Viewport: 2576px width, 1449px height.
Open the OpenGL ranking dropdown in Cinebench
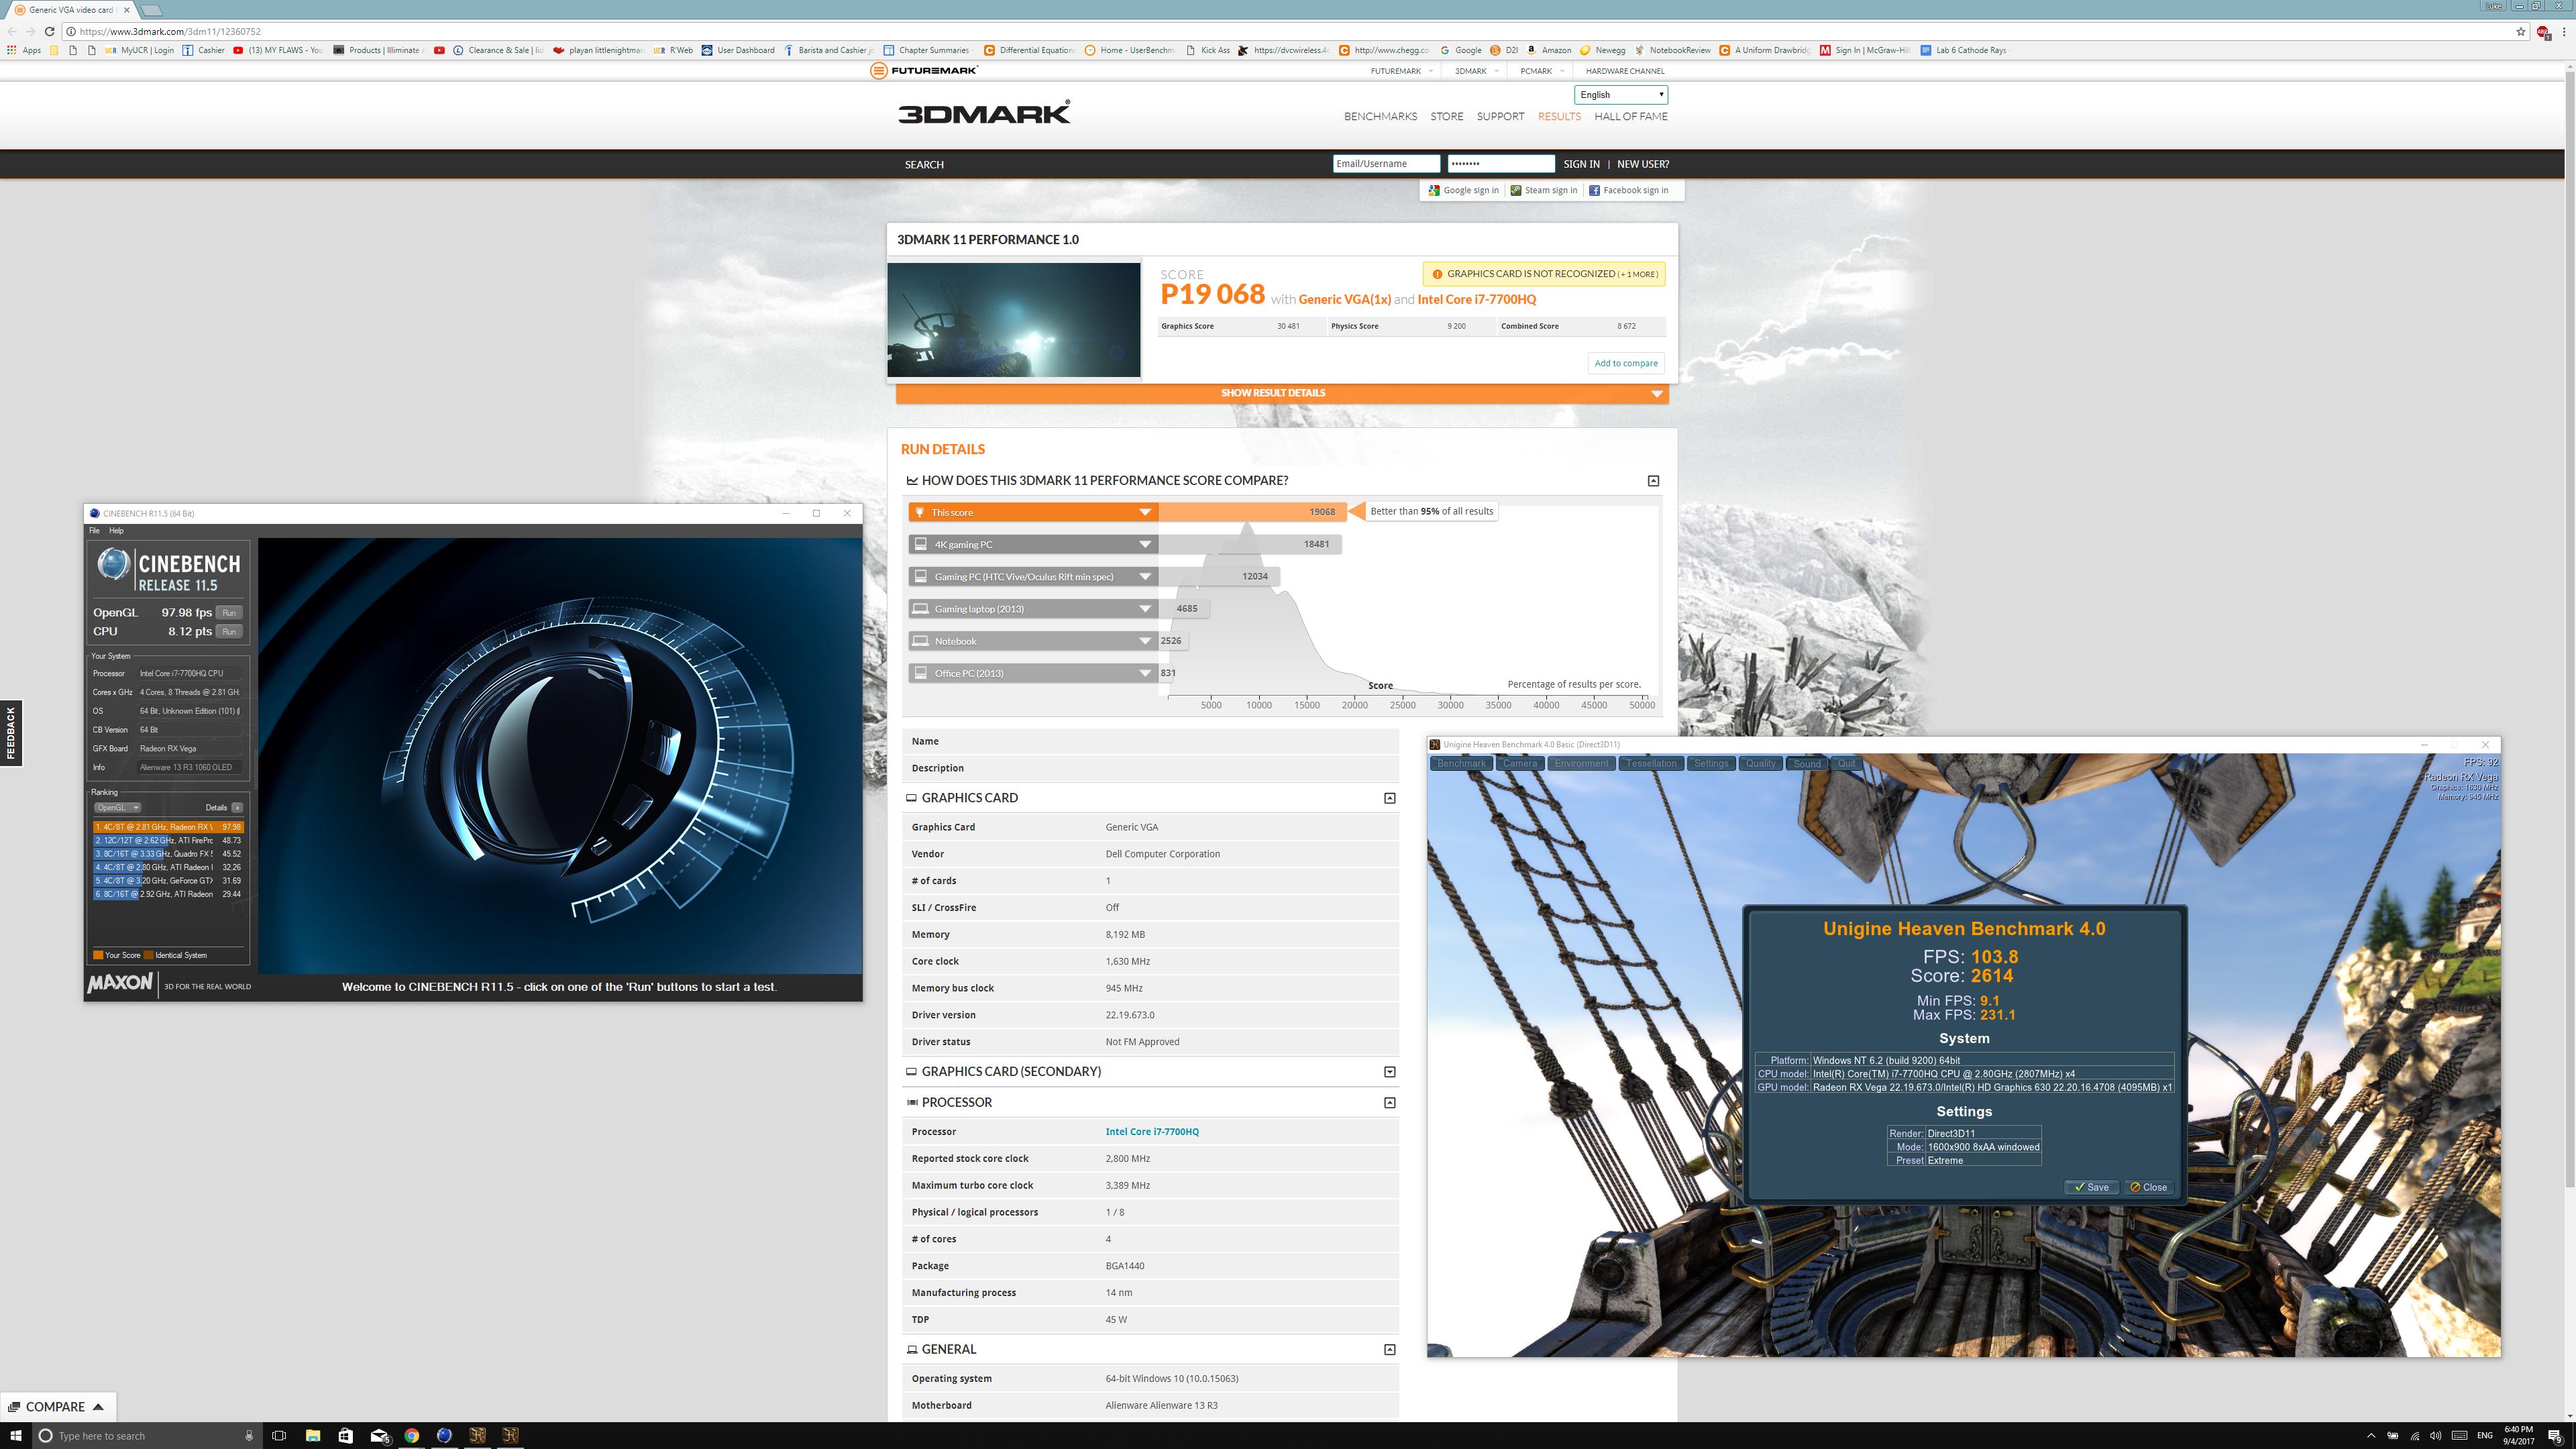pos(117,807)
